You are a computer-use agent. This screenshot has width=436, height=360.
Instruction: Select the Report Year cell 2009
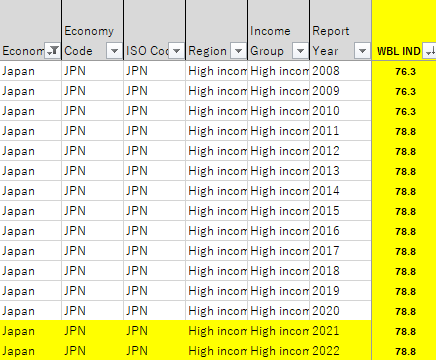point(341,91)
